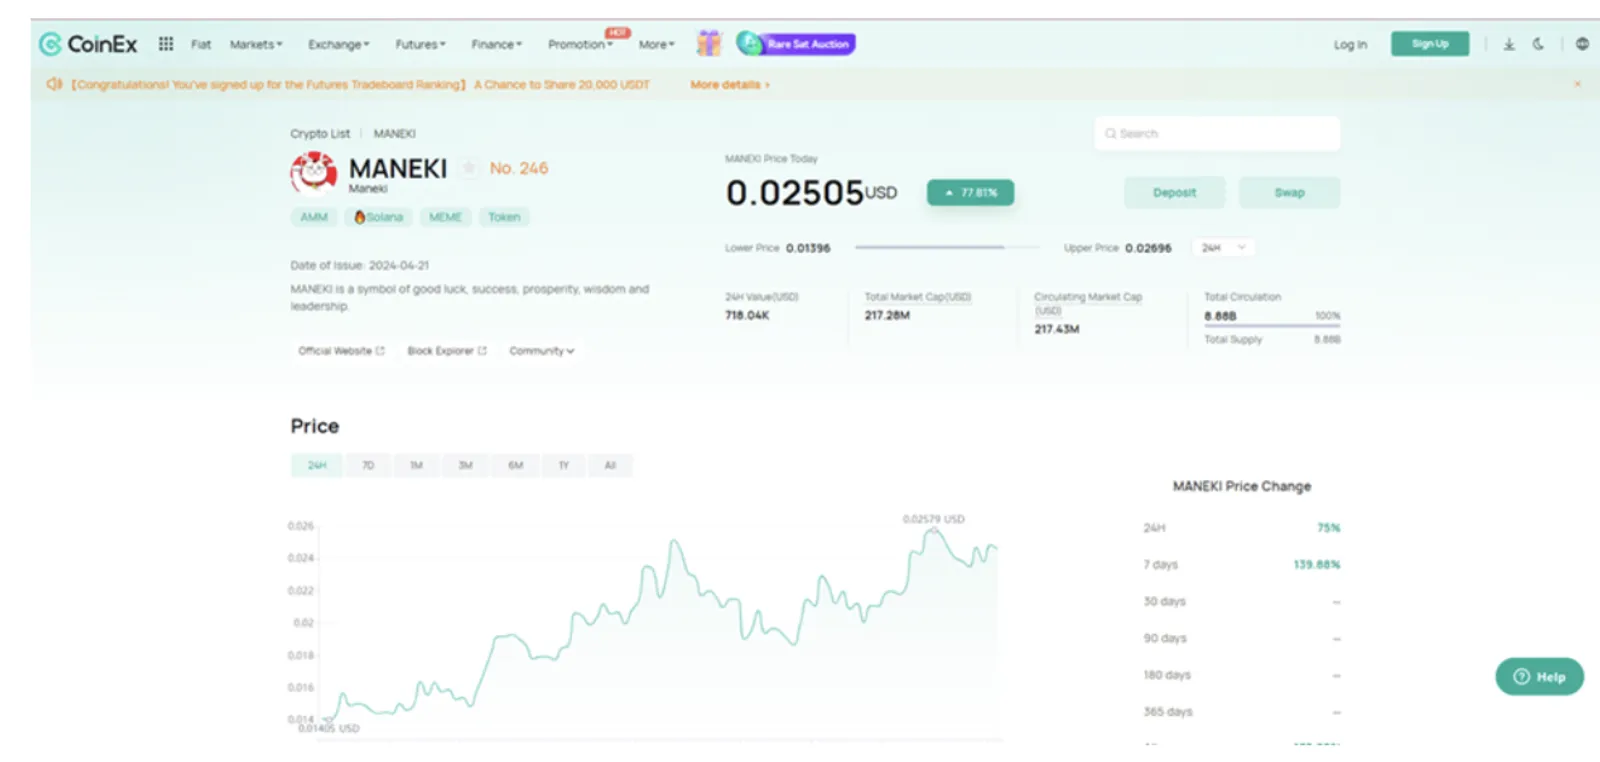Select the 7D chart tab
This screenshot has width=1600, height=762.
point(368,465)
